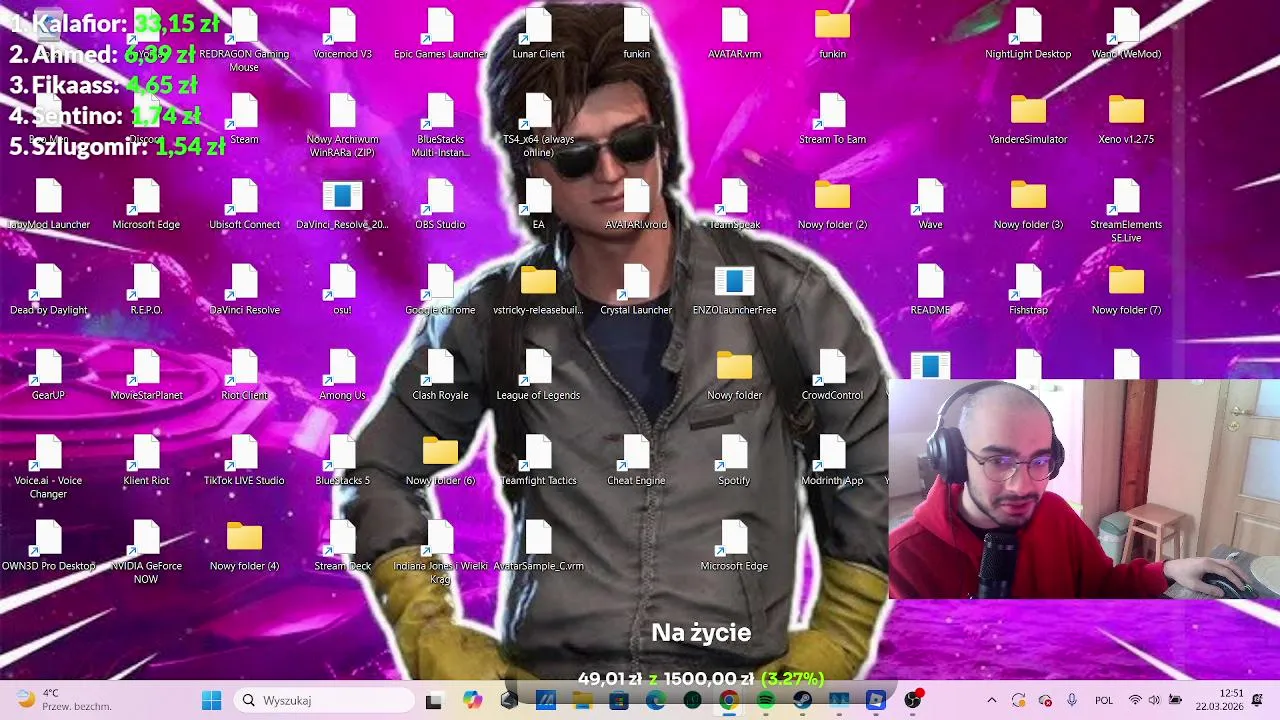Expand hidden system tray icons chevron

point(991,701)
